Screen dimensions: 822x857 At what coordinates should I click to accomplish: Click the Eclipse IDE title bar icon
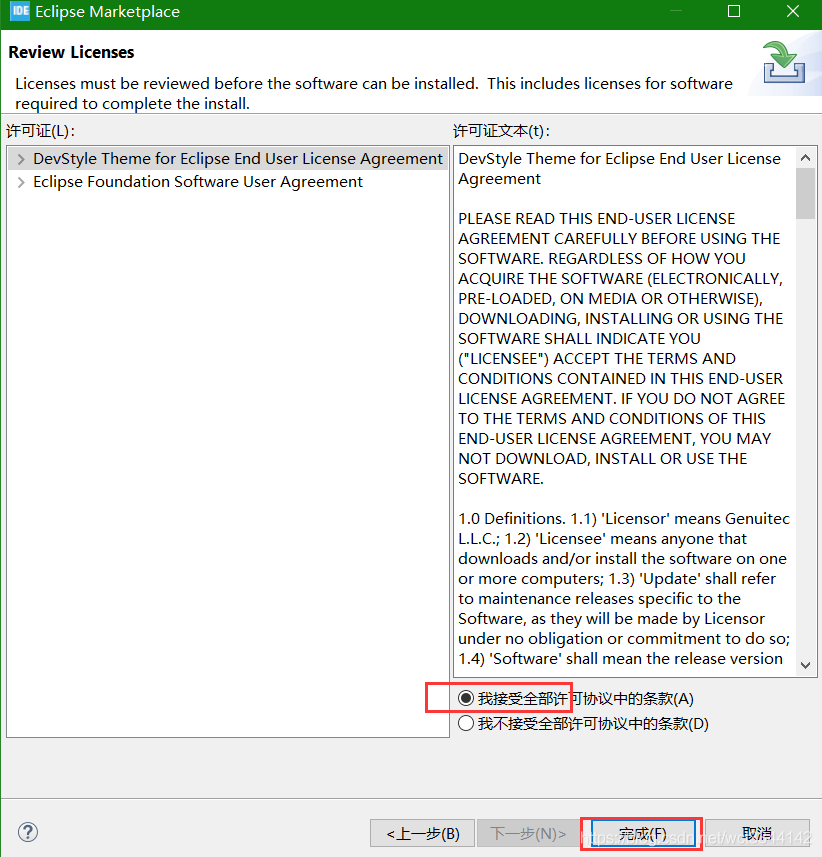coord(20,11)
